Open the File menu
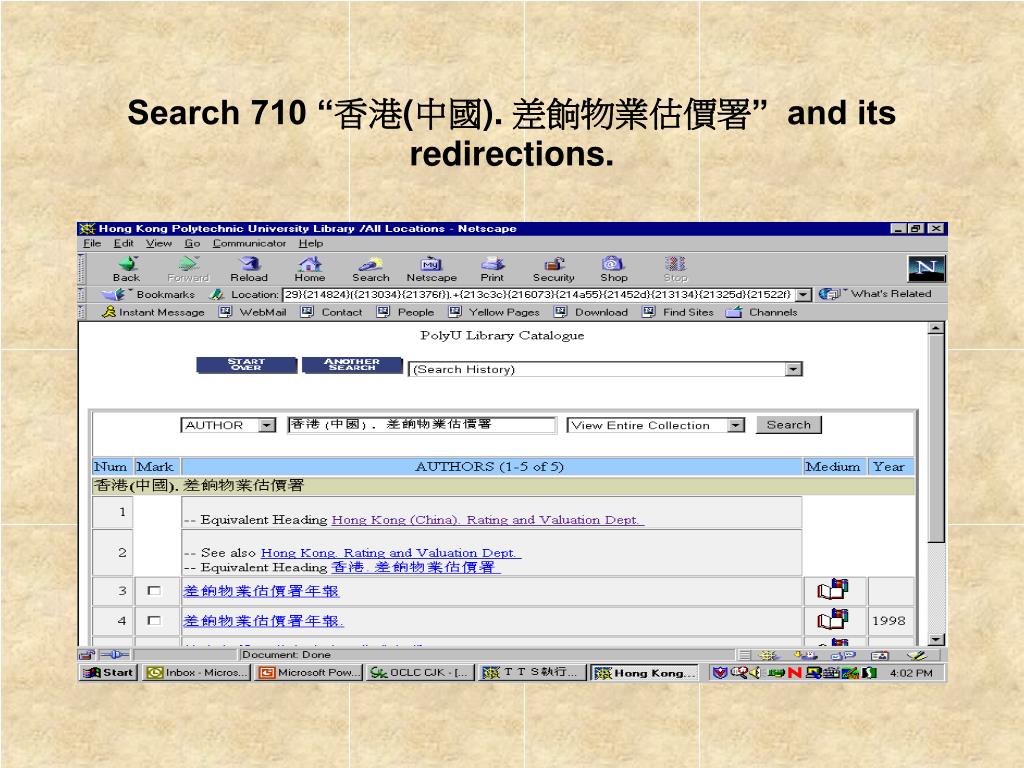Viewport: 1024px width, 768px height. [92, 244]
